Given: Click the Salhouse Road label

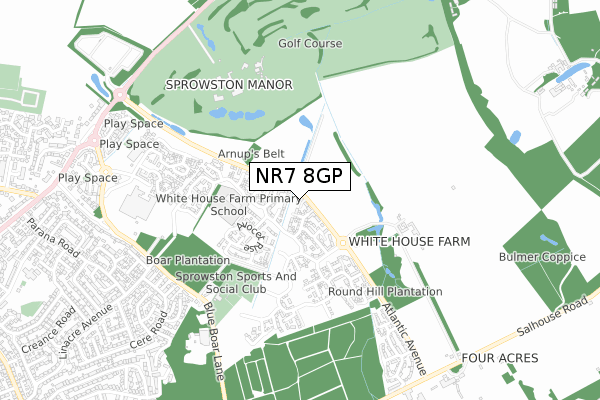Looking at the screenshot, I should click(x=552, y=316).
